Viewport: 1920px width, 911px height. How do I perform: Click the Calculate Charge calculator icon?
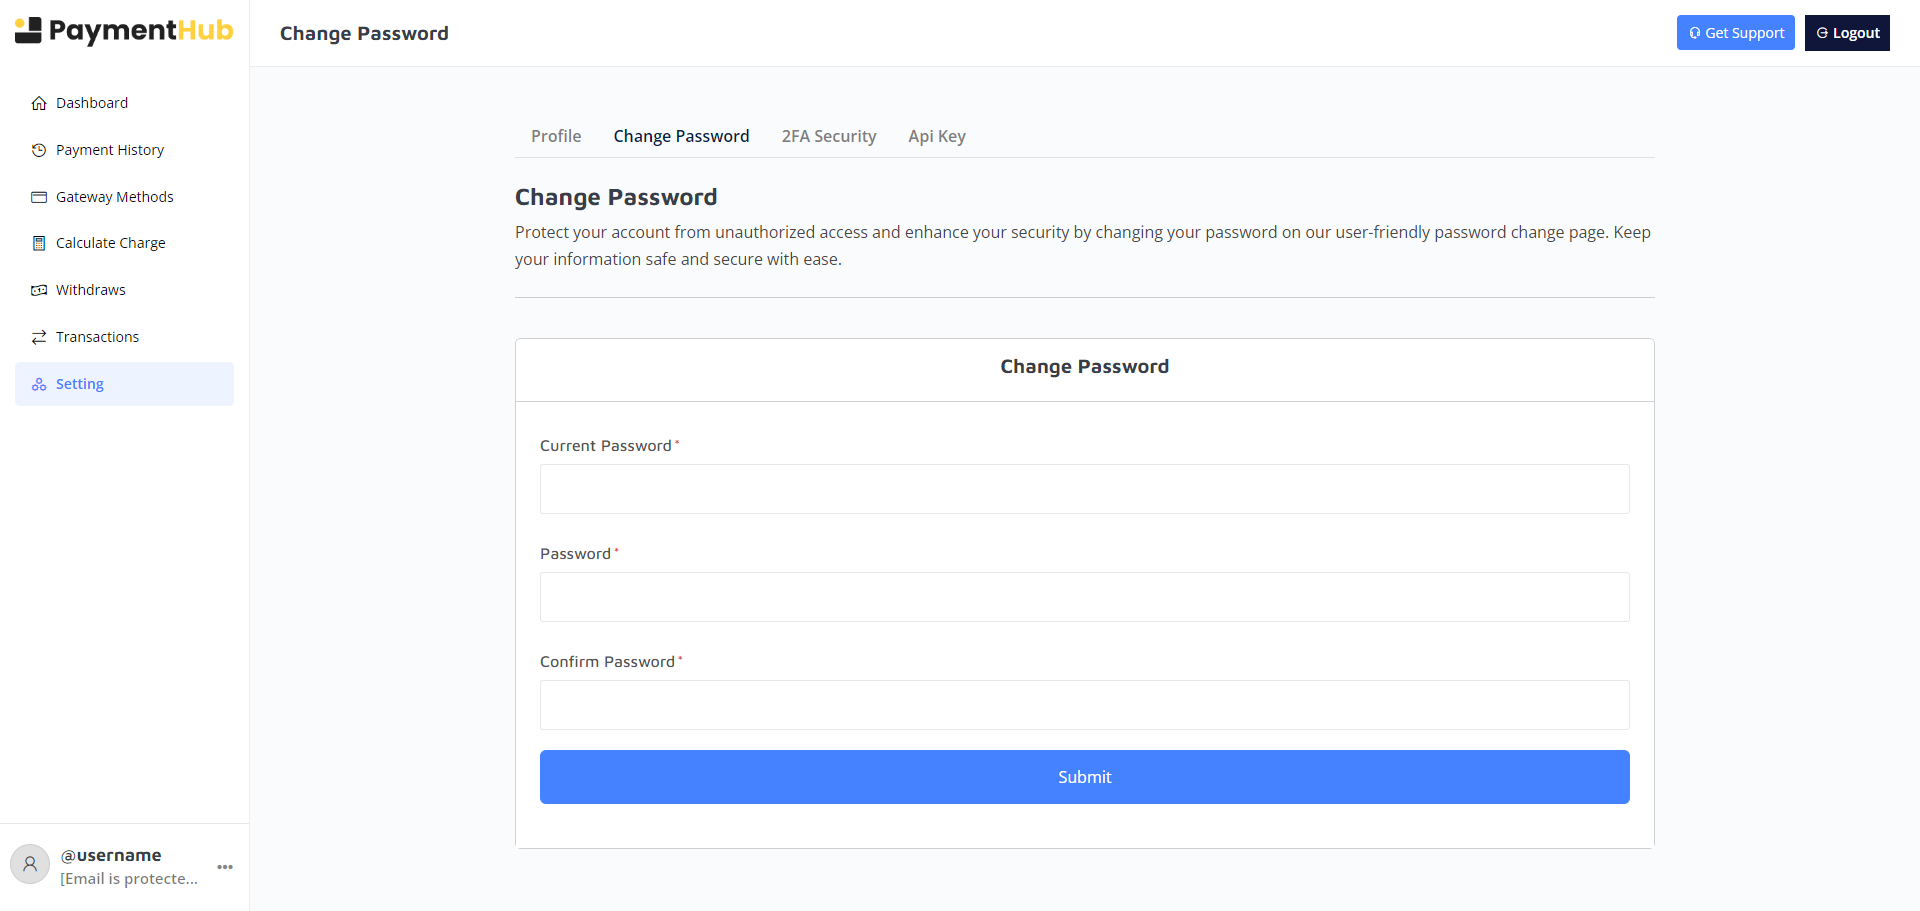pyautogui.click(x=39, y=243)
